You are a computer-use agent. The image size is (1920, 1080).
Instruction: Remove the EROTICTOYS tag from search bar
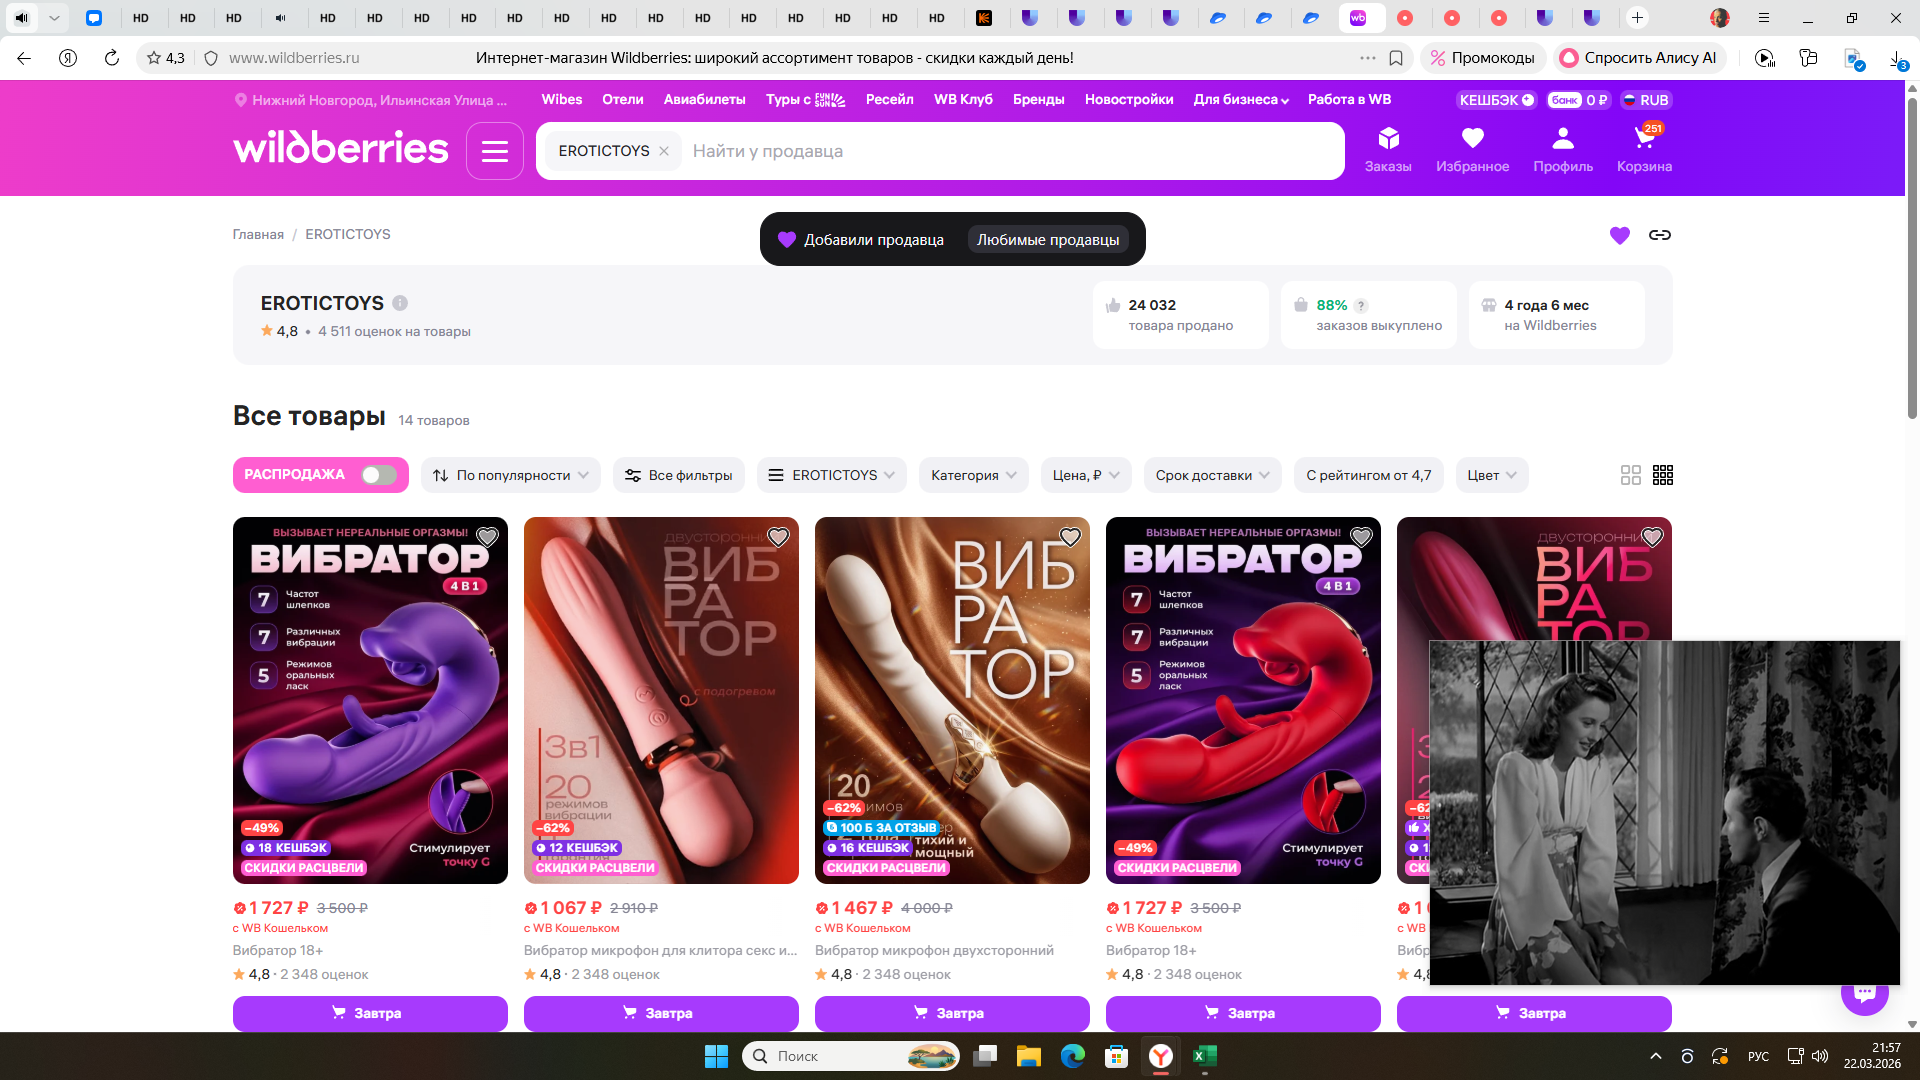coord(663,151)
